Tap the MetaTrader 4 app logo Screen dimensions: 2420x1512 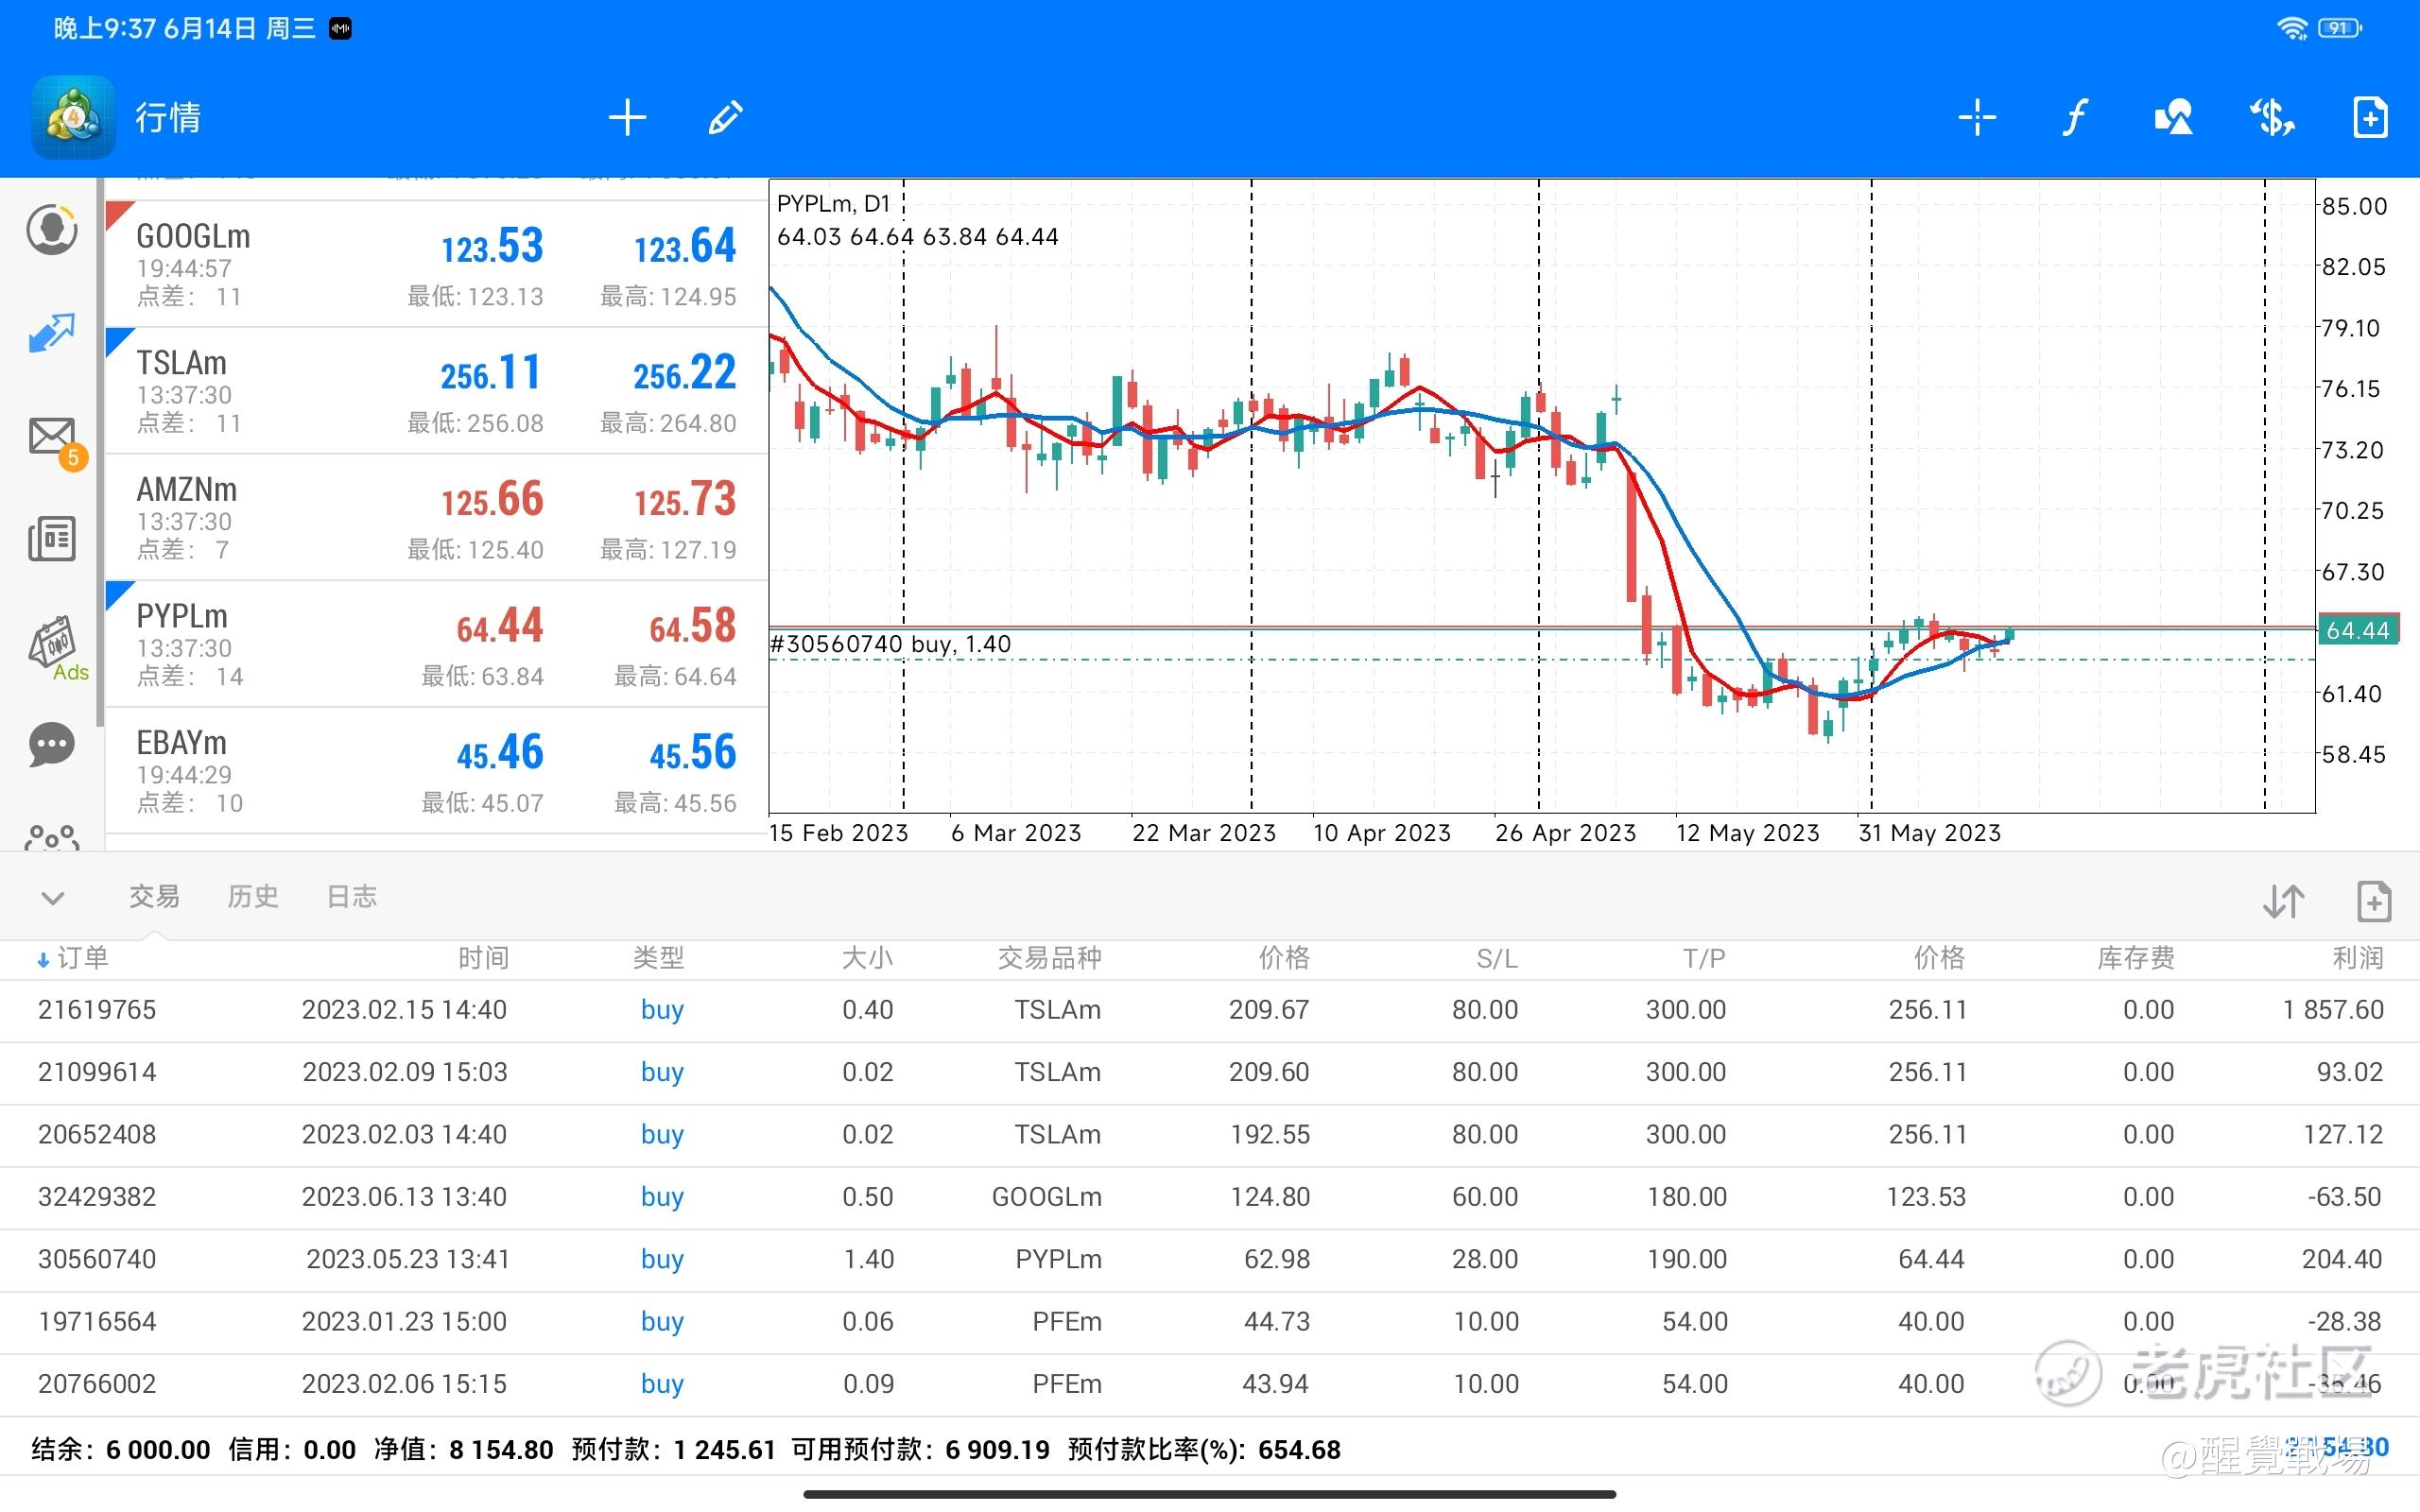[x=73, y=117]
